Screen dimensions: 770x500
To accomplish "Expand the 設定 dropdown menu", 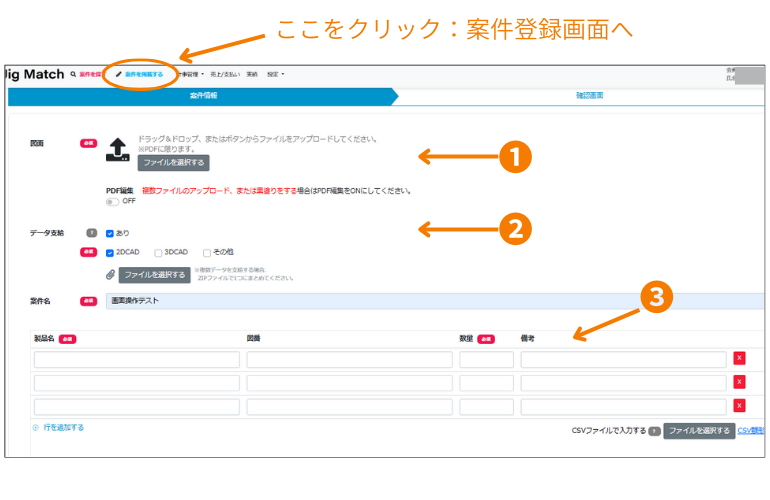I will pos(275,75).
